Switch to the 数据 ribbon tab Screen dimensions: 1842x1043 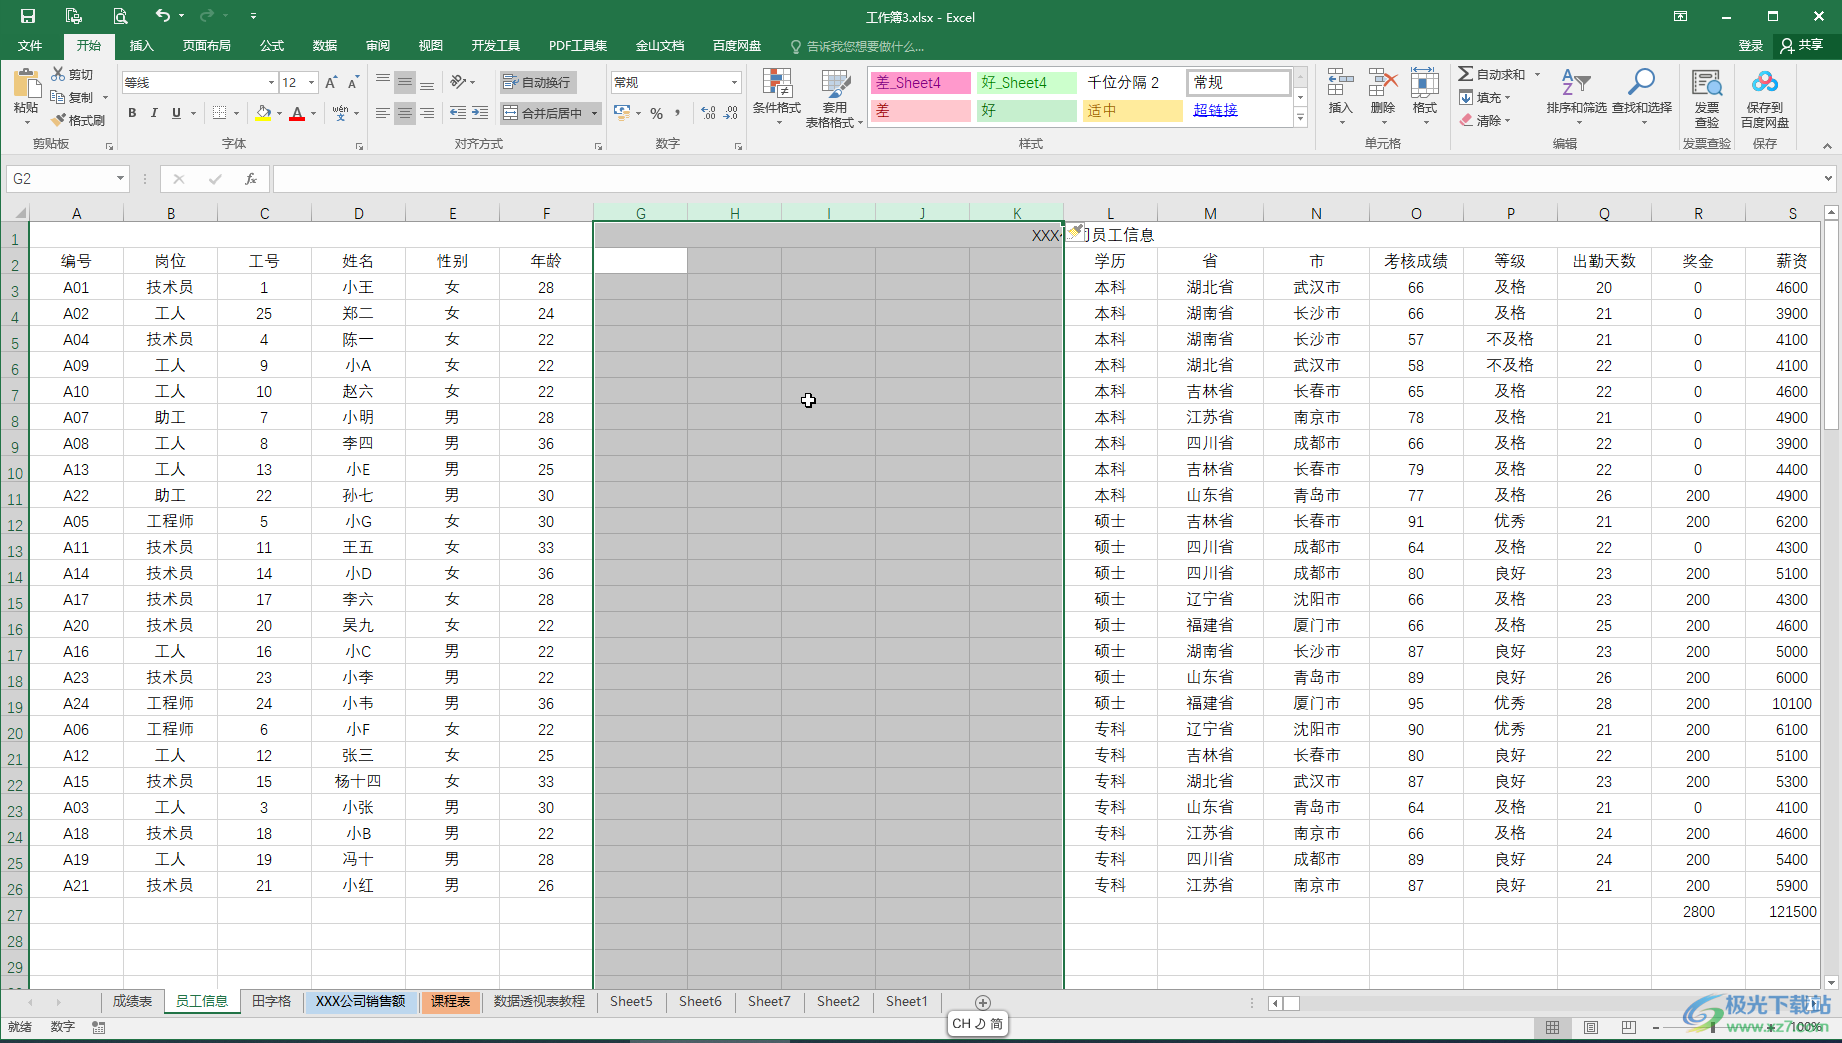pyautogui.click(x=325, y=45)
